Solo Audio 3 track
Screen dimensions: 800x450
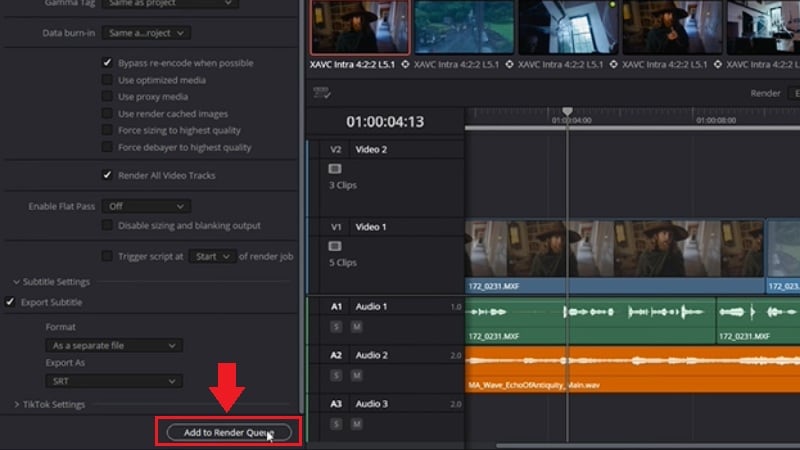coord(336,424)
